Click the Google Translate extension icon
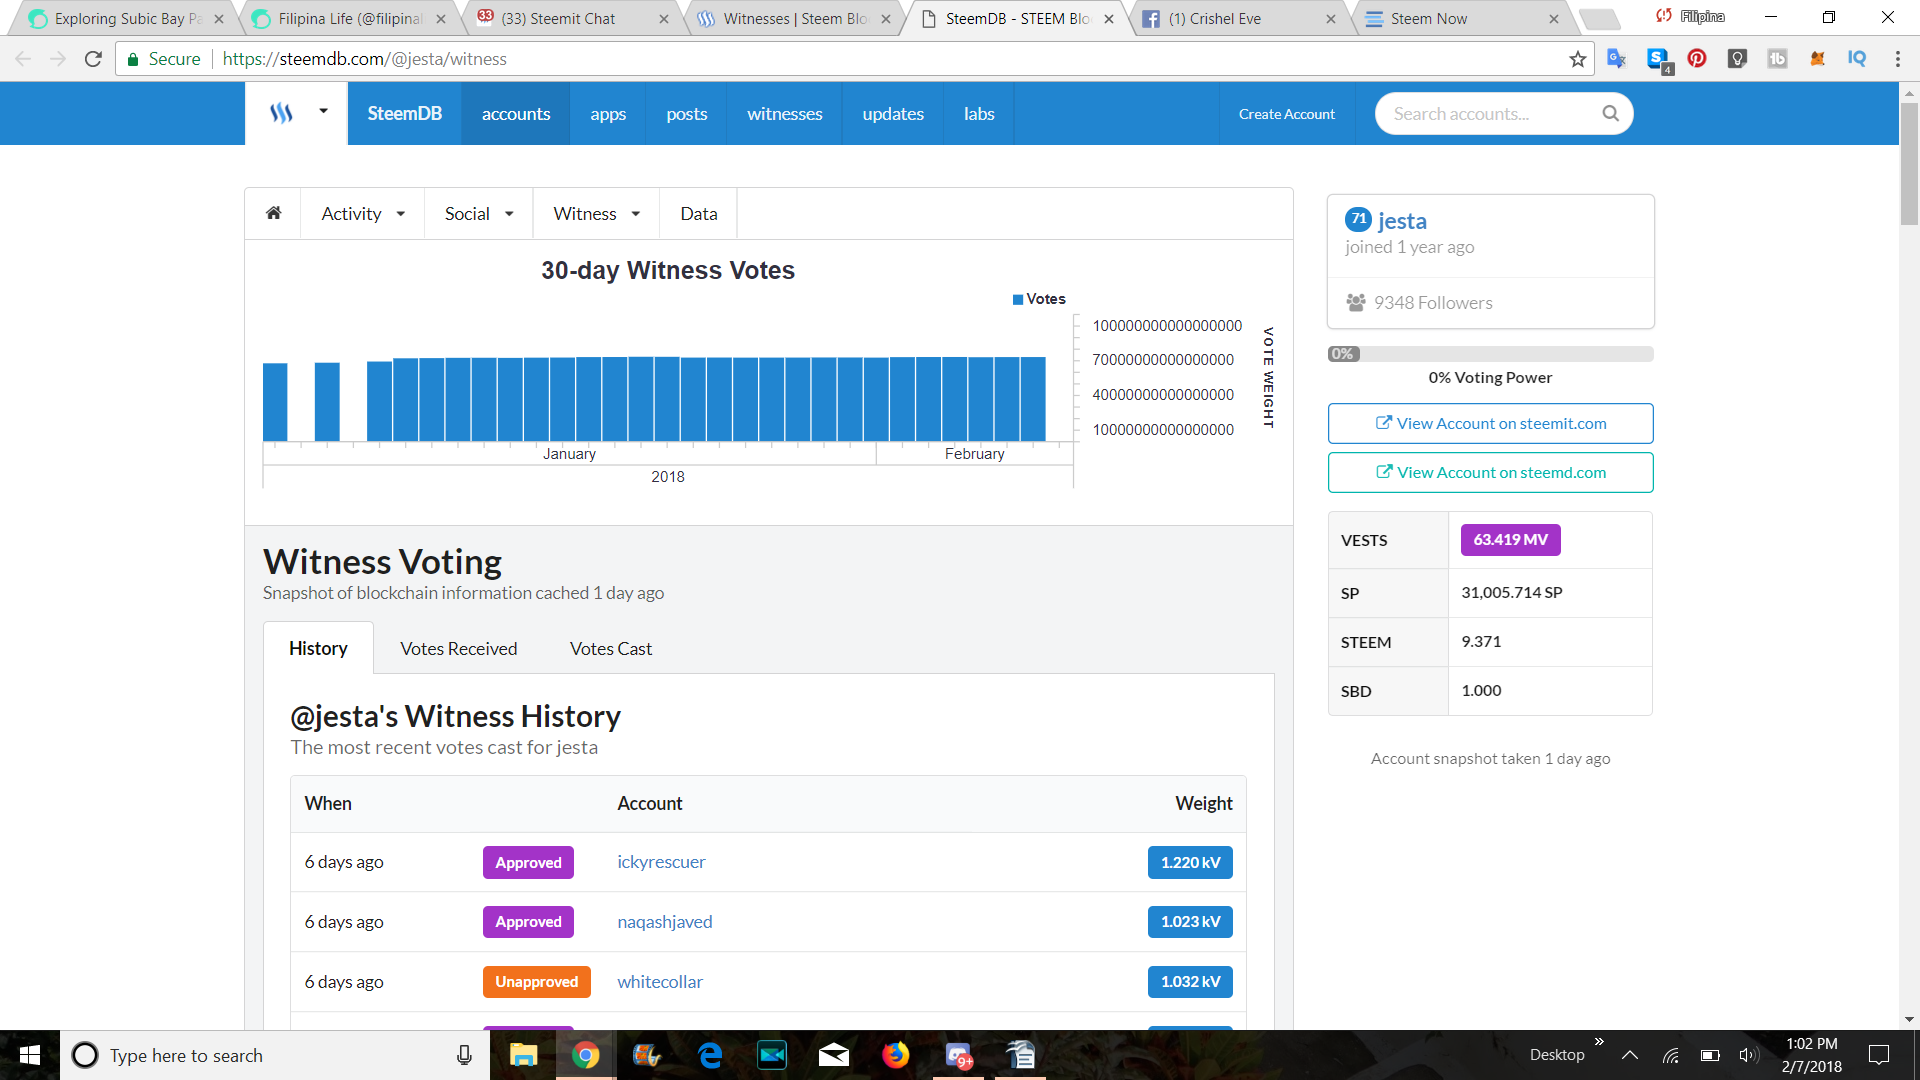Screen dimensions: 1920x1080 (x=1617, y=59)
